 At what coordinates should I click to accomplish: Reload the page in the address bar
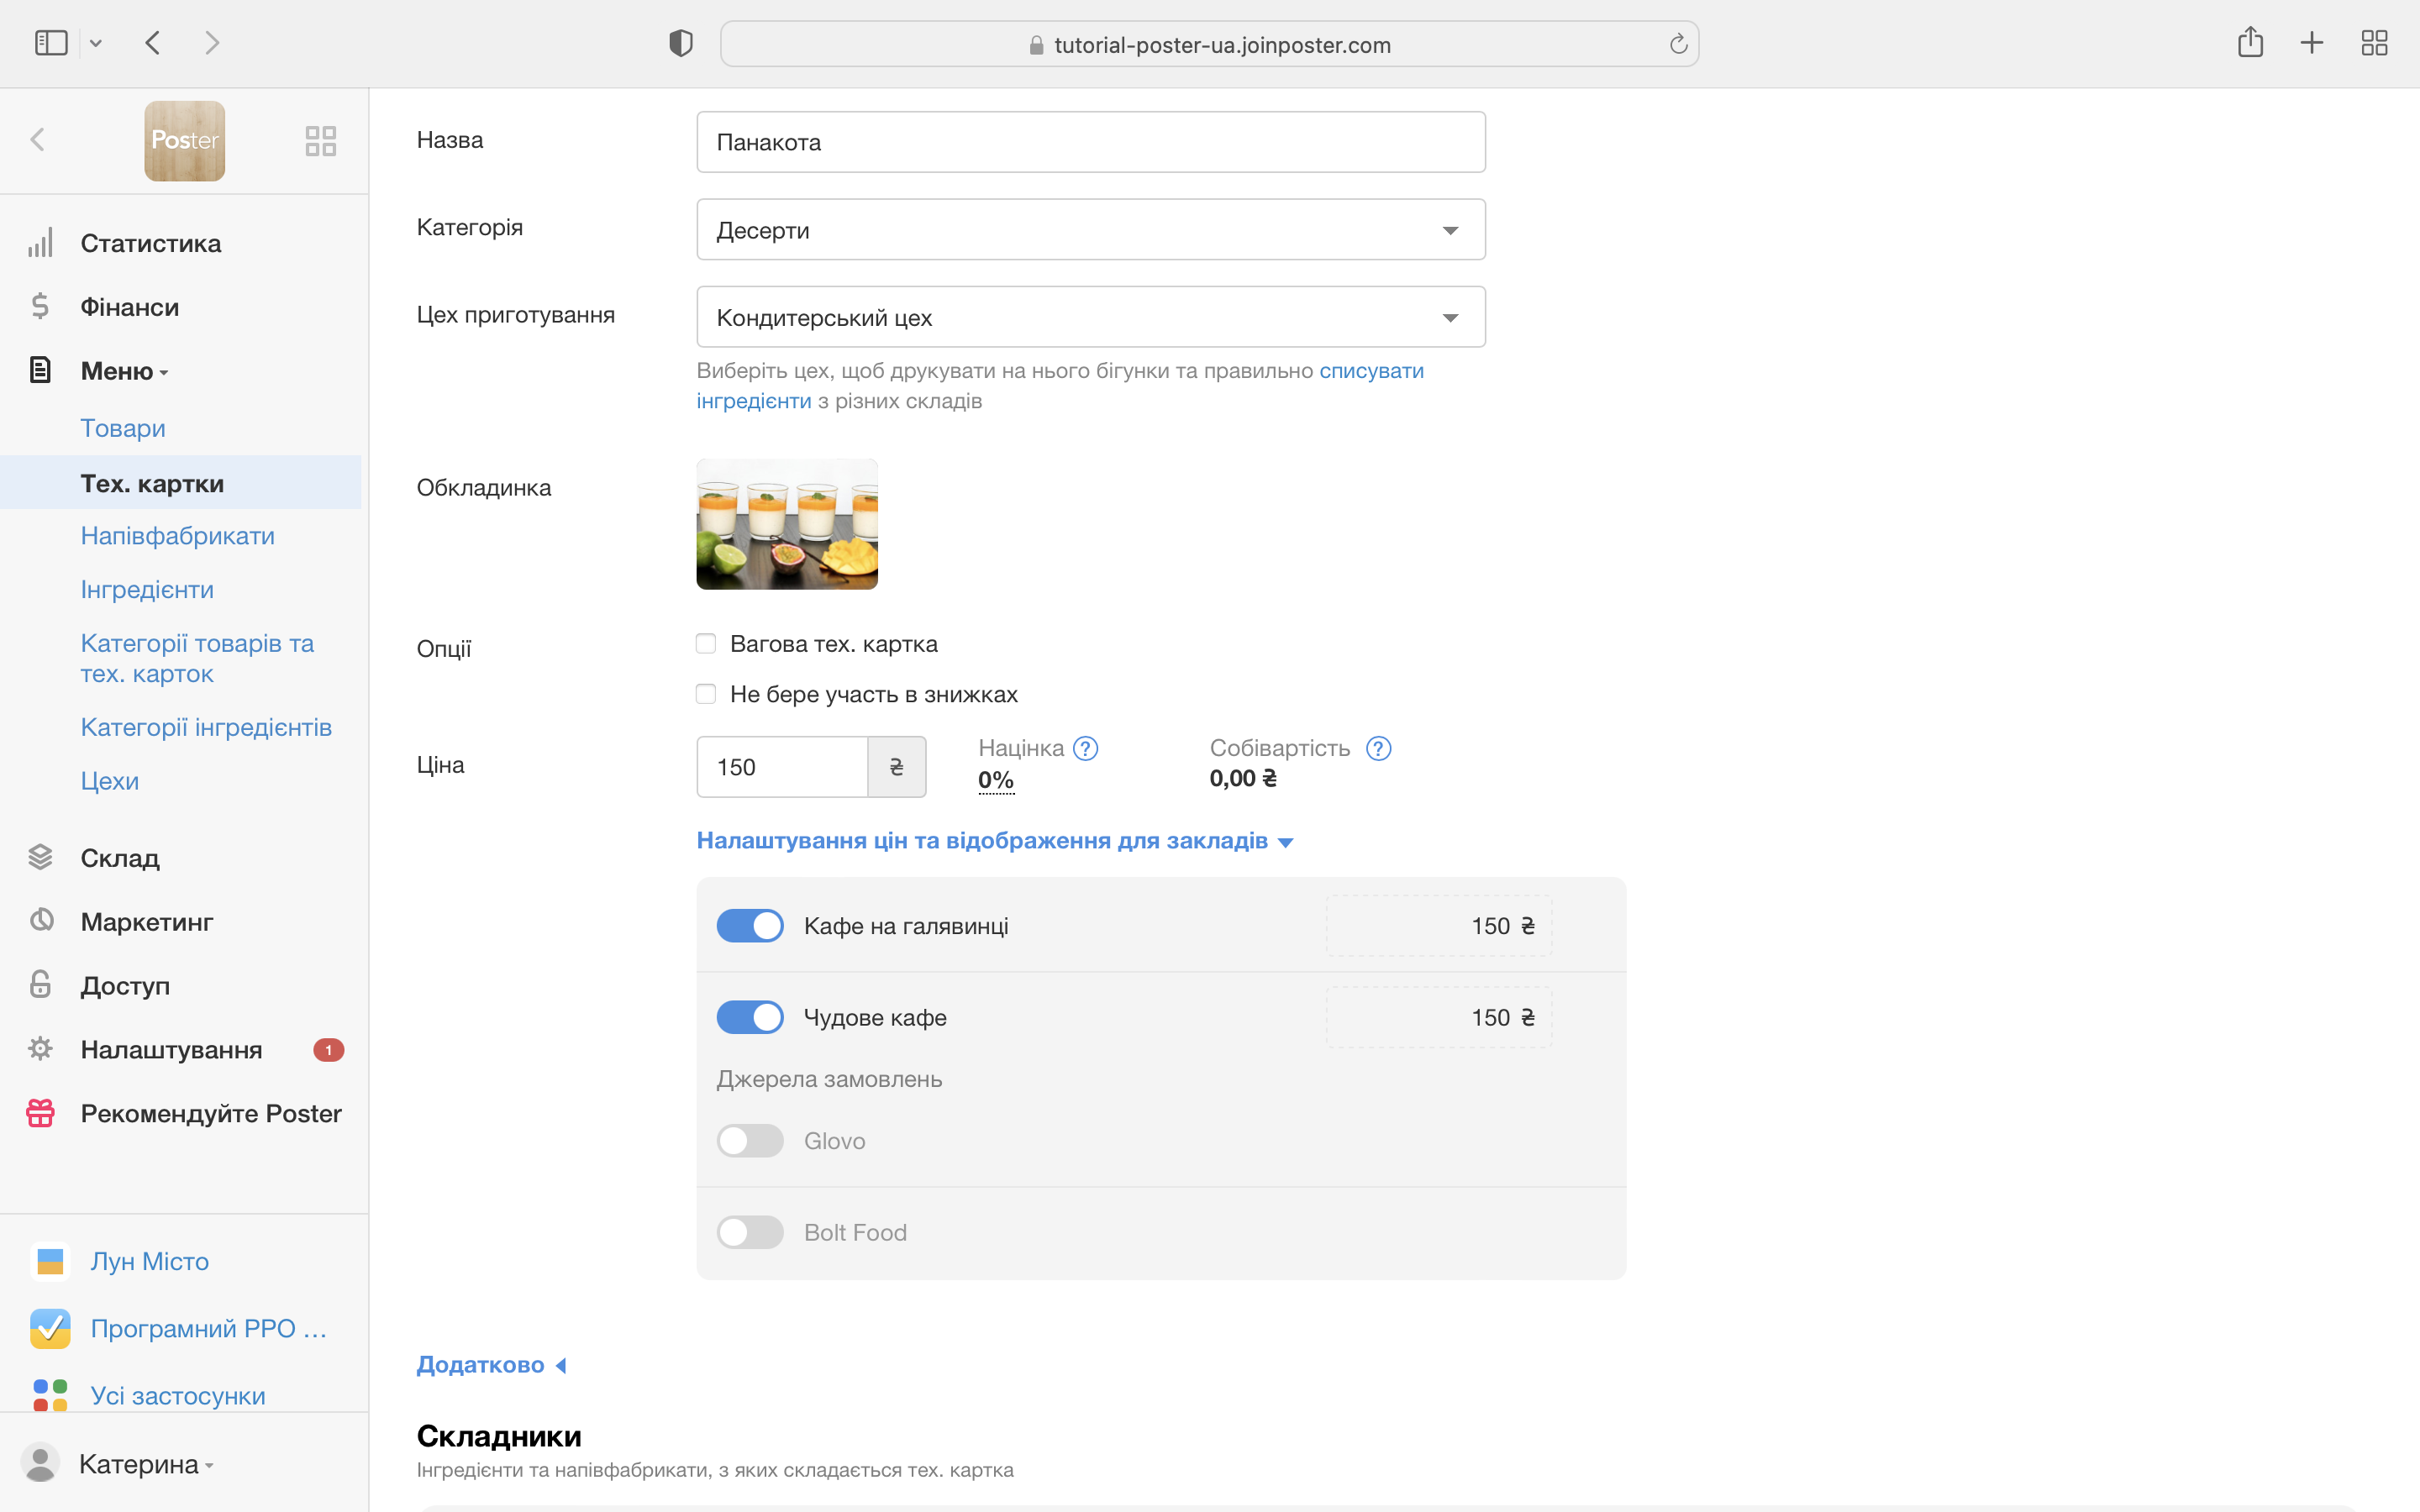1678,44
